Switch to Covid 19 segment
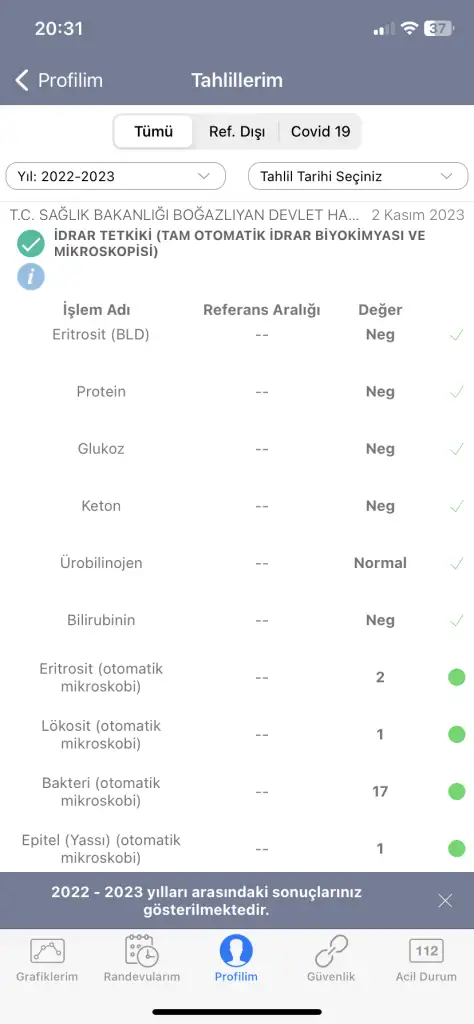 pyautogui.click(x=321, y=131)
